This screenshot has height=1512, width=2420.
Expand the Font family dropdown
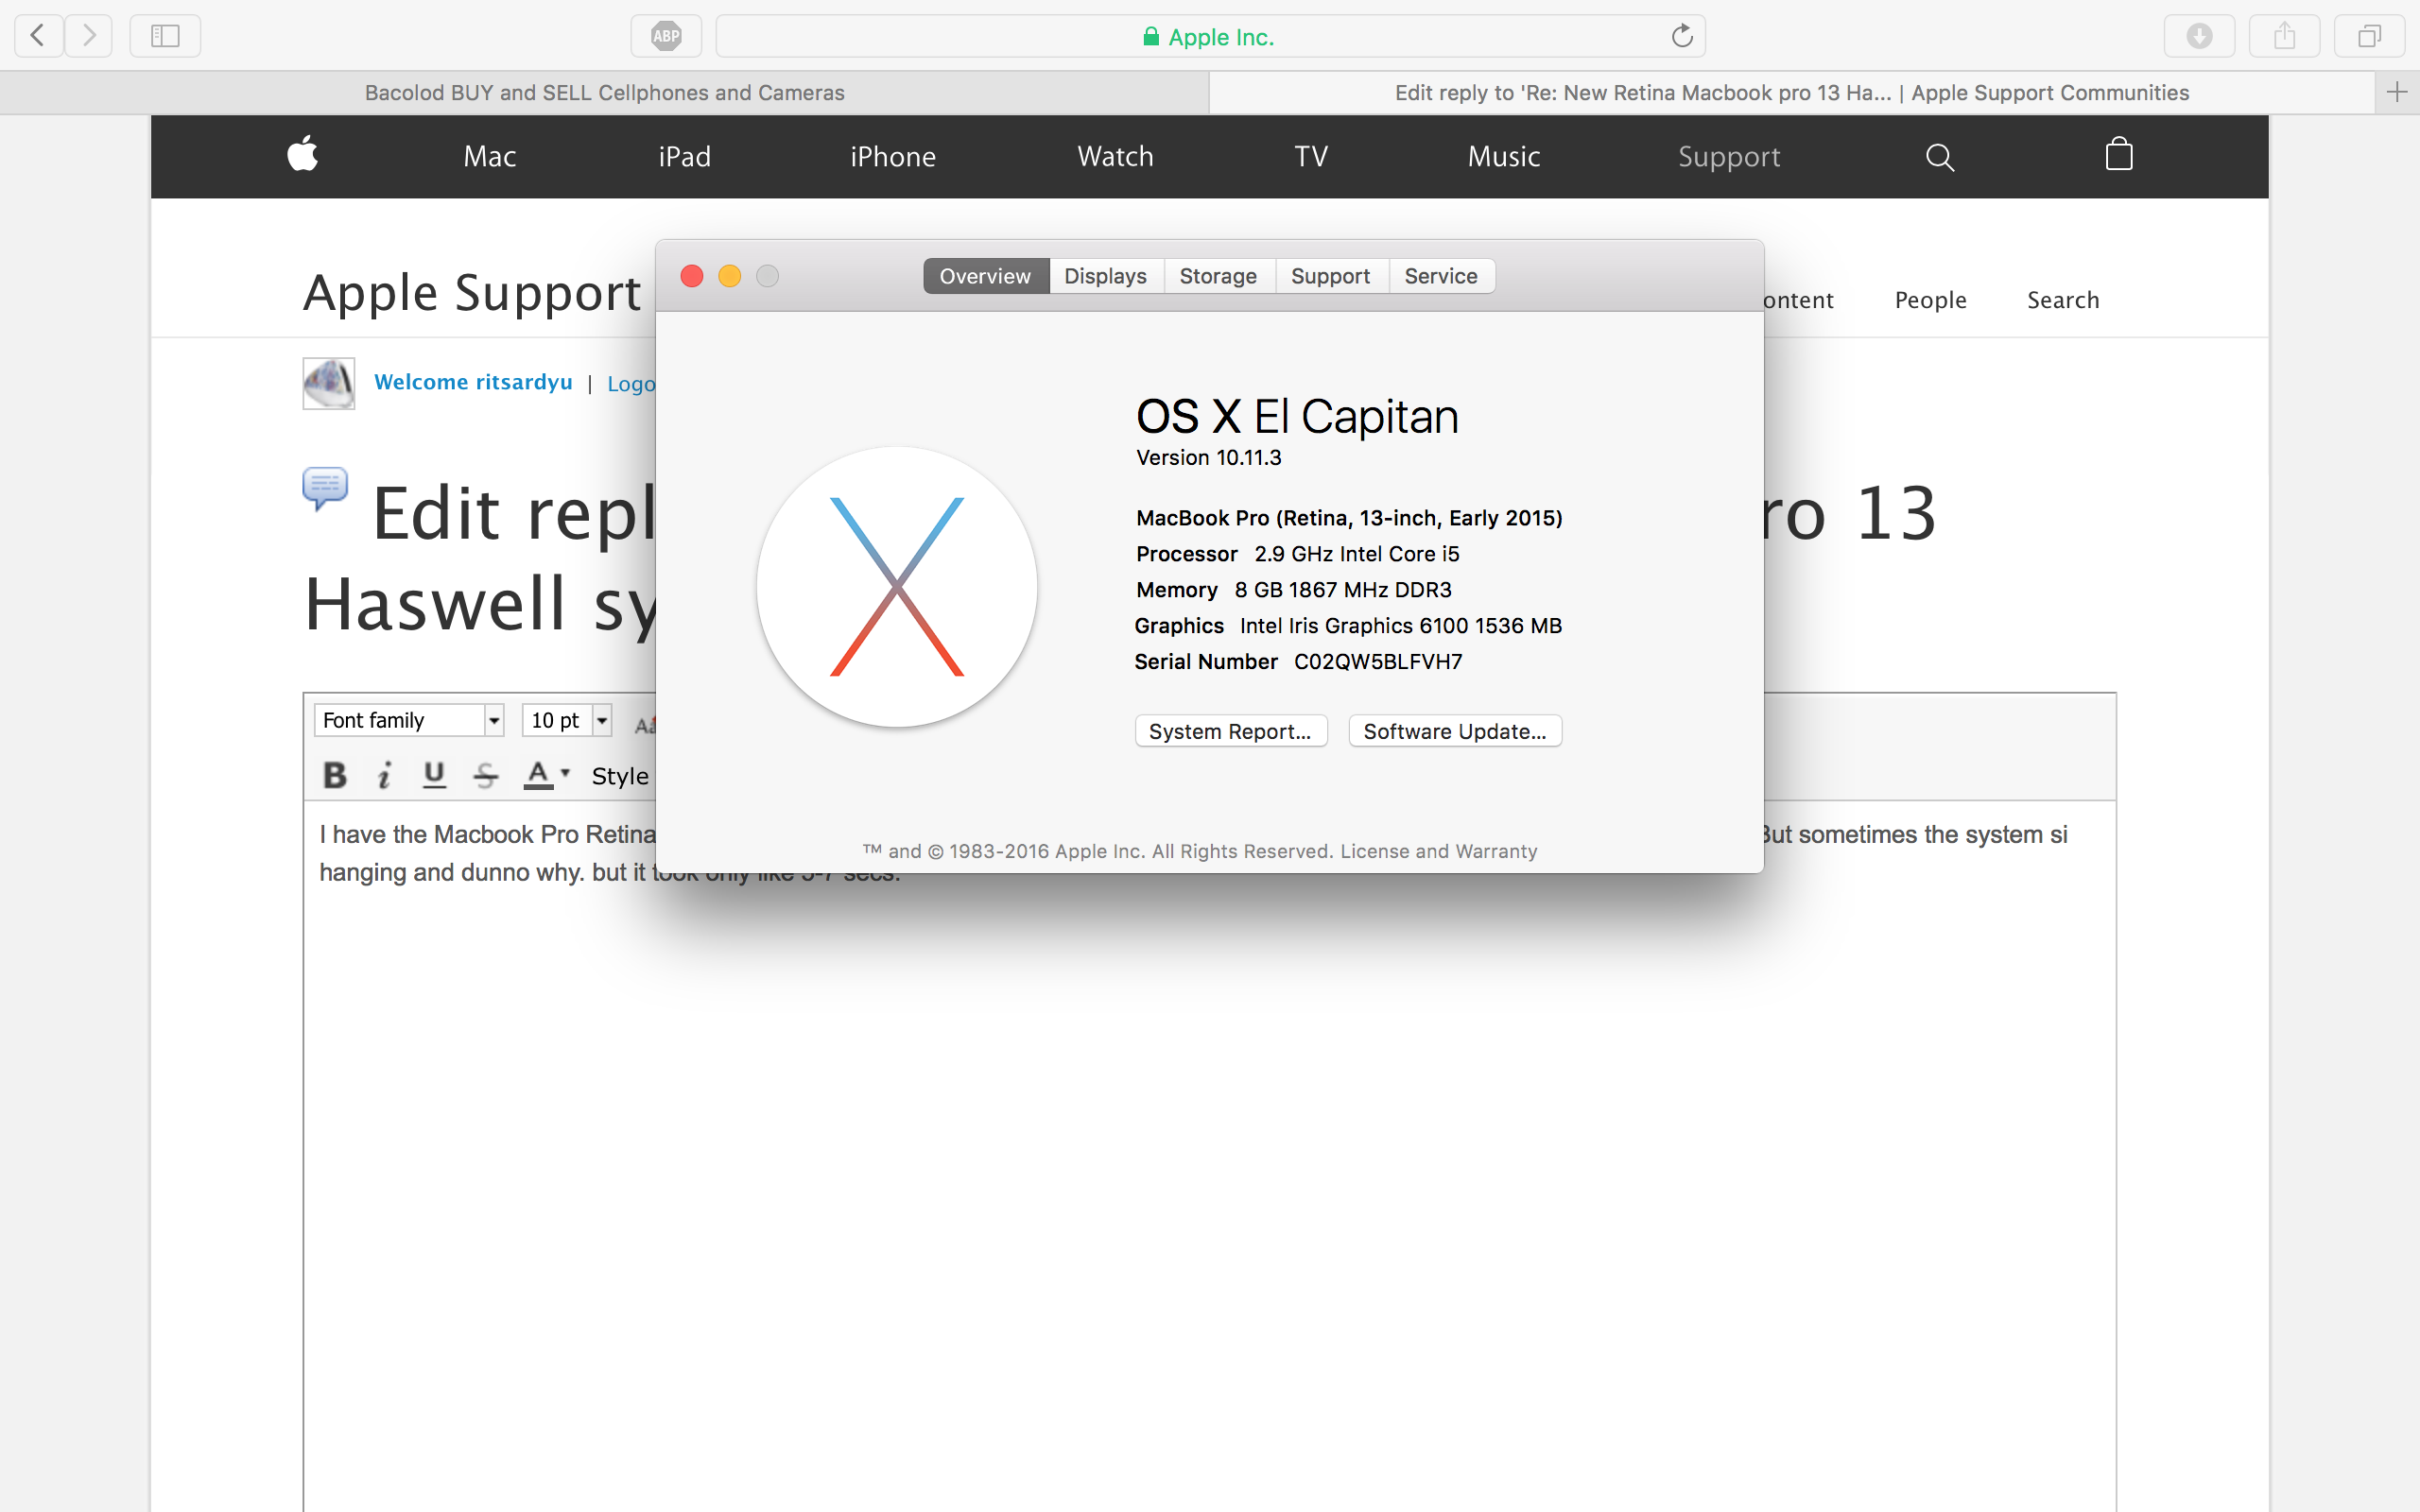click(x=493, y=720)
